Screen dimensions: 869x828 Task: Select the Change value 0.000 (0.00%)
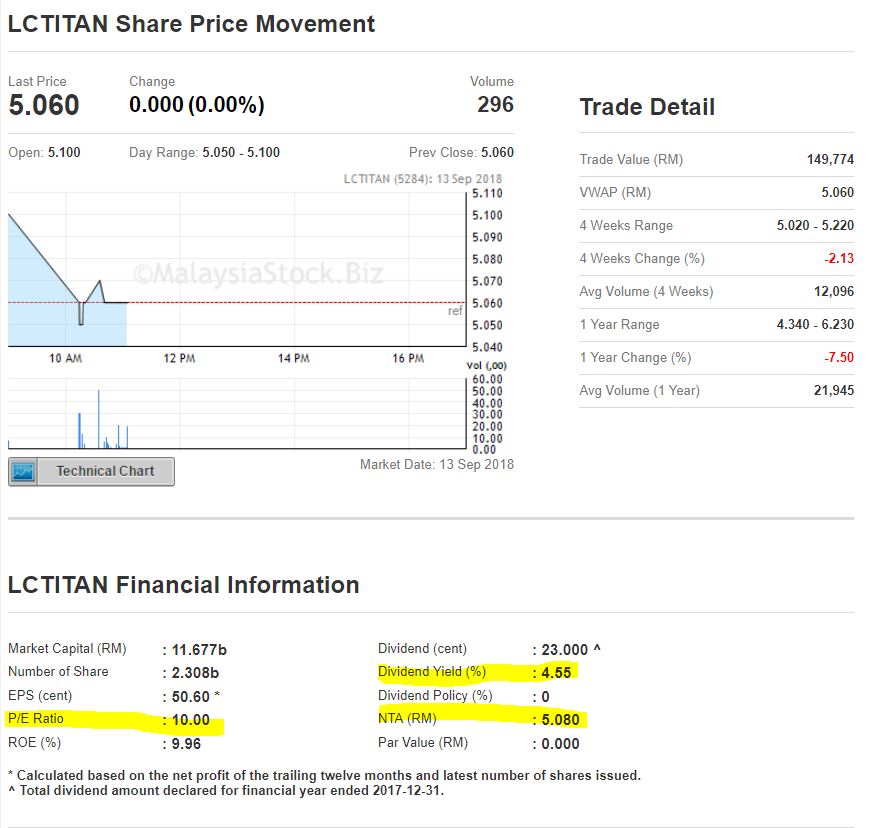pos(197,105)
